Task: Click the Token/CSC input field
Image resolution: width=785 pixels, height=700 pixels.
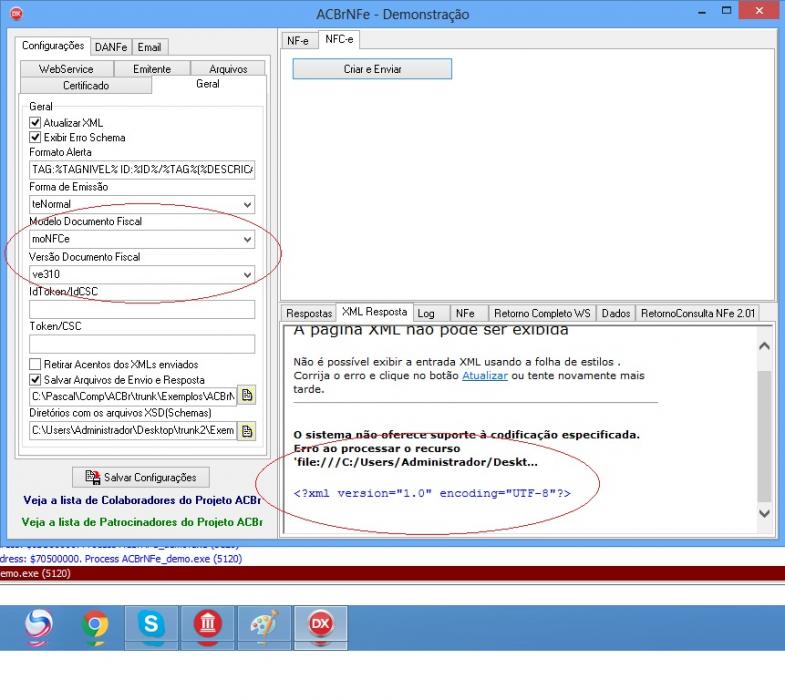Action: (x=142, y=344)
